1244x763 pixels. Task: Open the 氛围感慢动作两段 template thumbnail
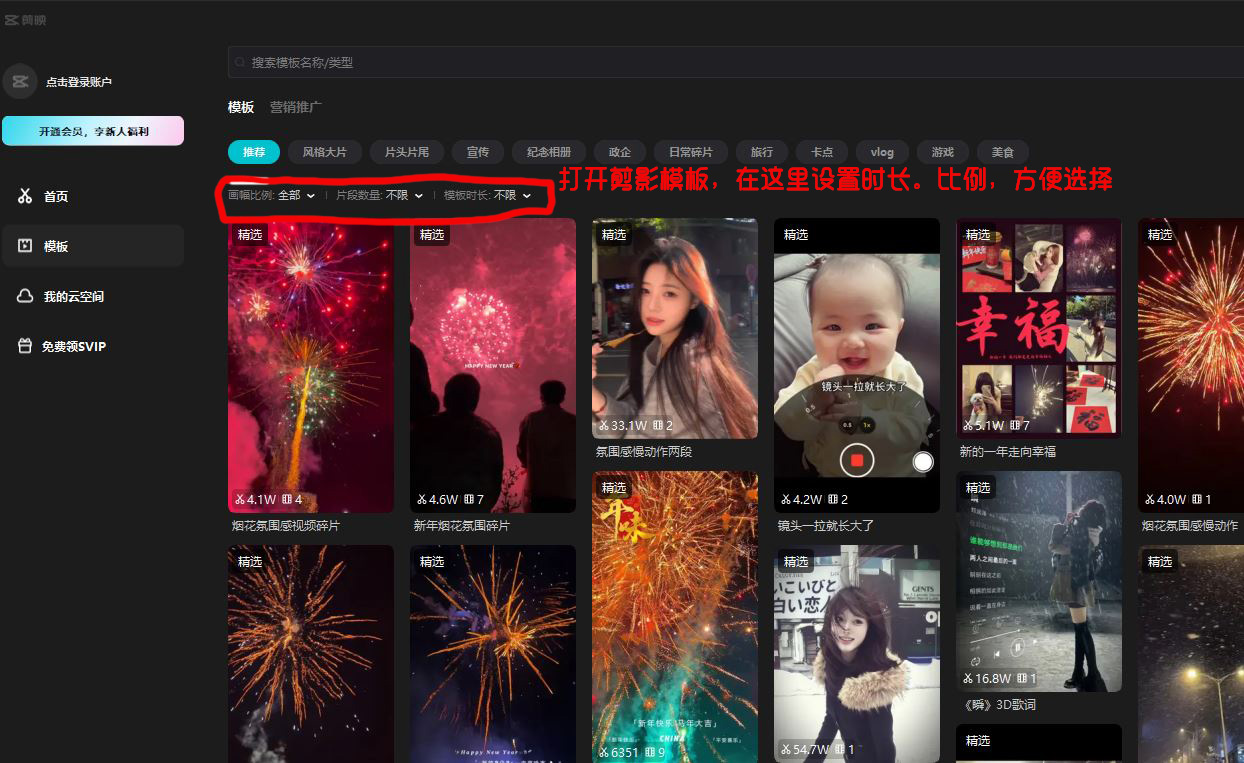[x=674, y=328]
